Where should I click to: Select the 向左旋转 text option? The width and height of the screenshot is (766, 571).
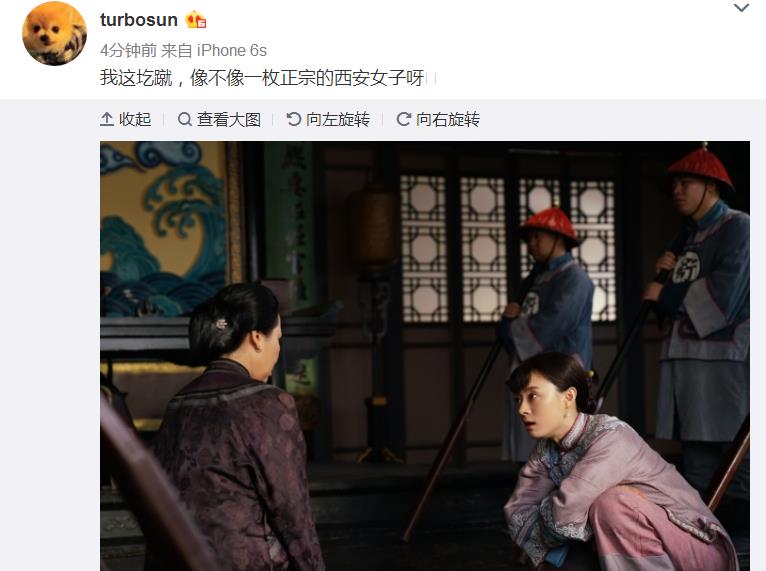coord(338,119)
